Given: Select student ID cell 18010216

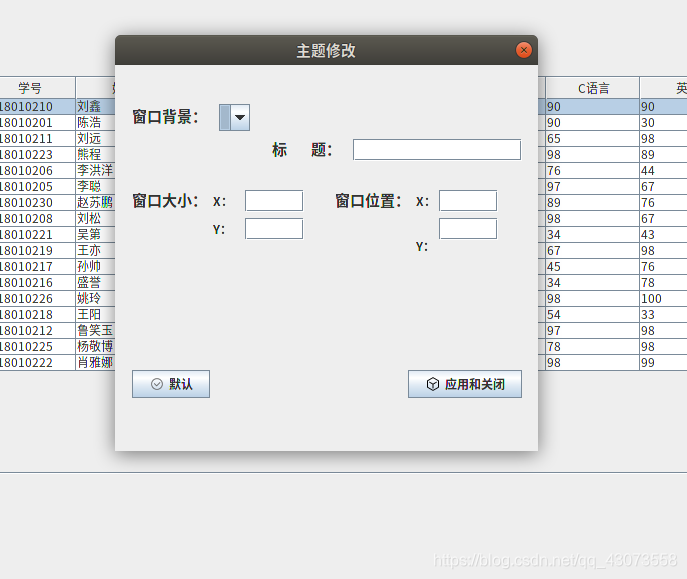Looking at the screenshot, I should [38, 282].
